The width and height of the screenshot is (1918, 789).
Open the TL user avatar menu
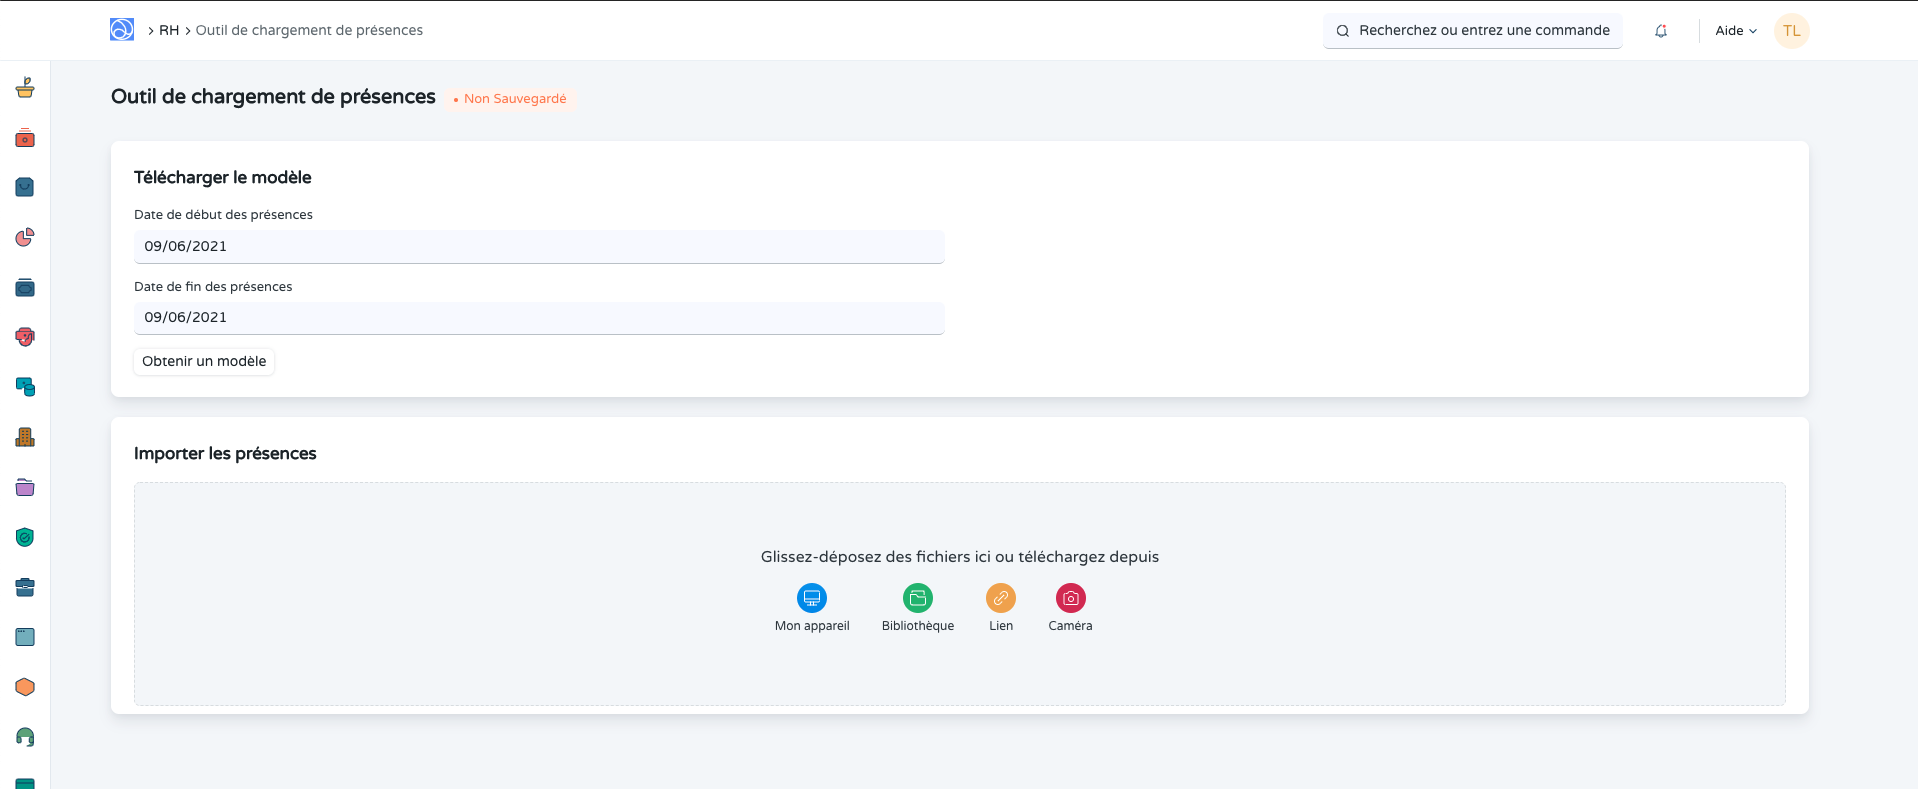pos(1791,31)
